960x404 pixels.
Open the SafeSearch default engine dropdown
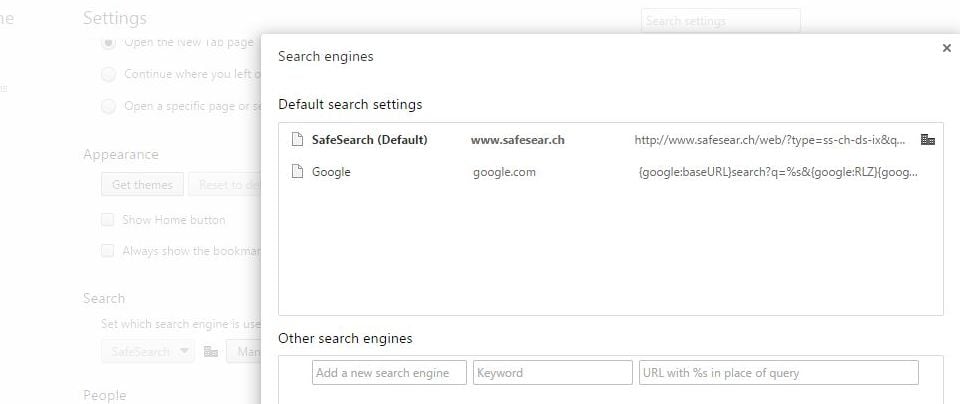pyautogui.click(x=148, y=352)
